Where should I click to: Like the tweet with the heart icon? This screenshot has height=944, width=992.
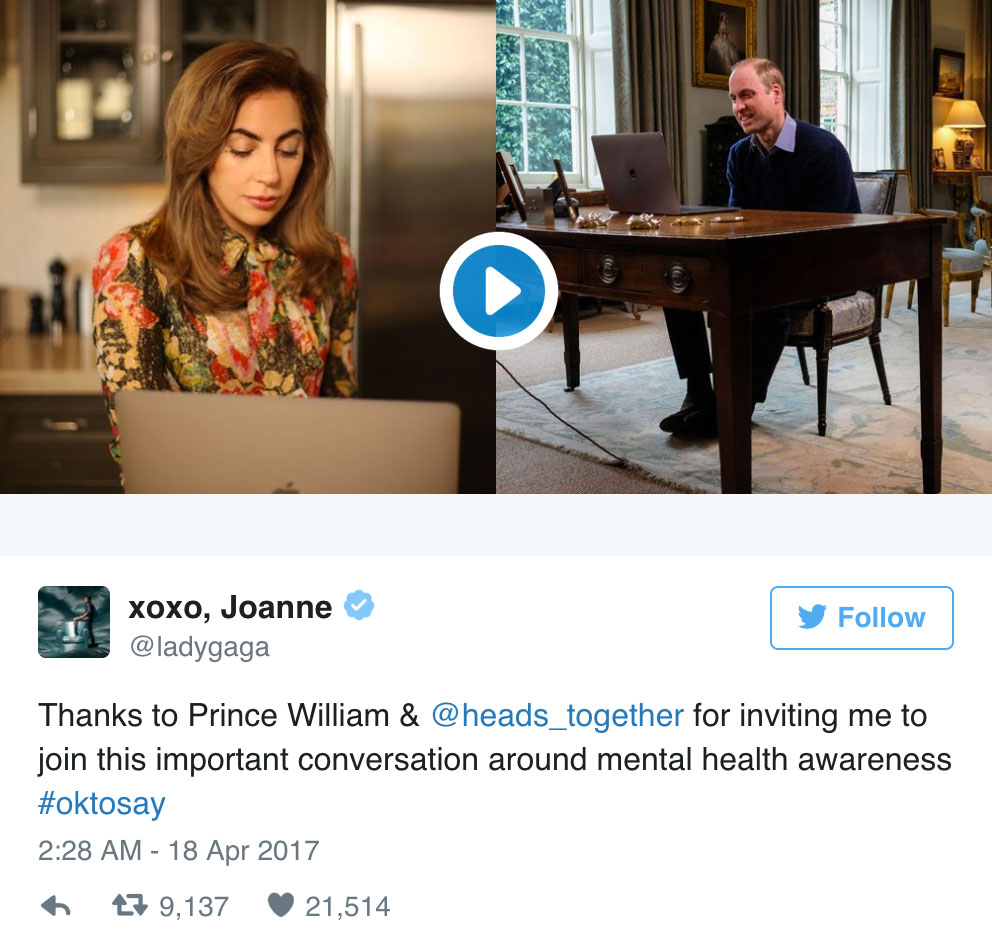pyautogui.click(x=281, y=905)
